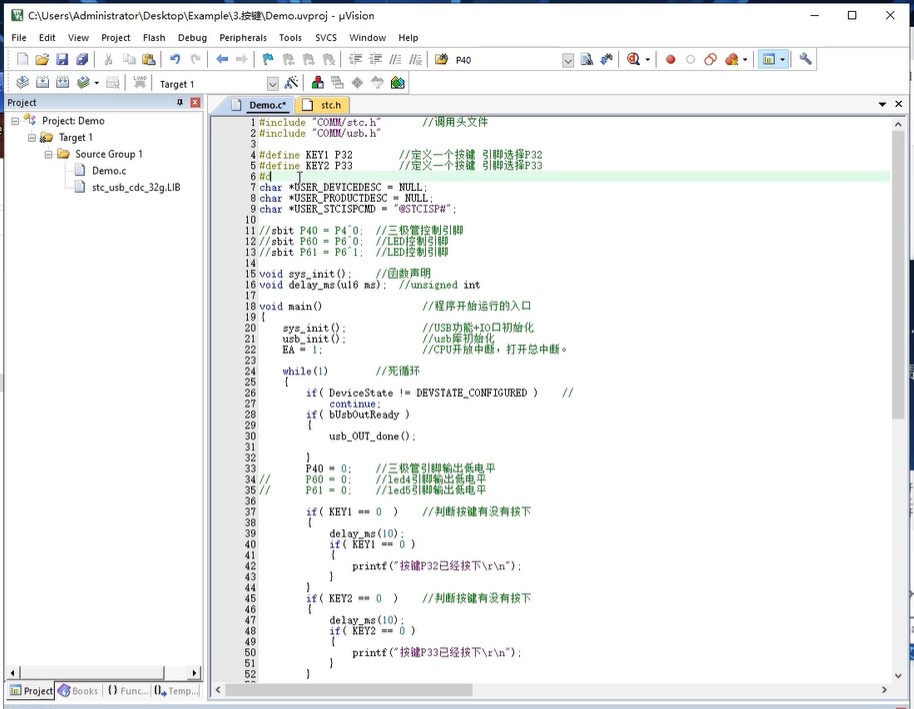Image resolution: width=914 pixels, height=709 pixels.
Task: Open the Project menu
Action: point(115,37)
